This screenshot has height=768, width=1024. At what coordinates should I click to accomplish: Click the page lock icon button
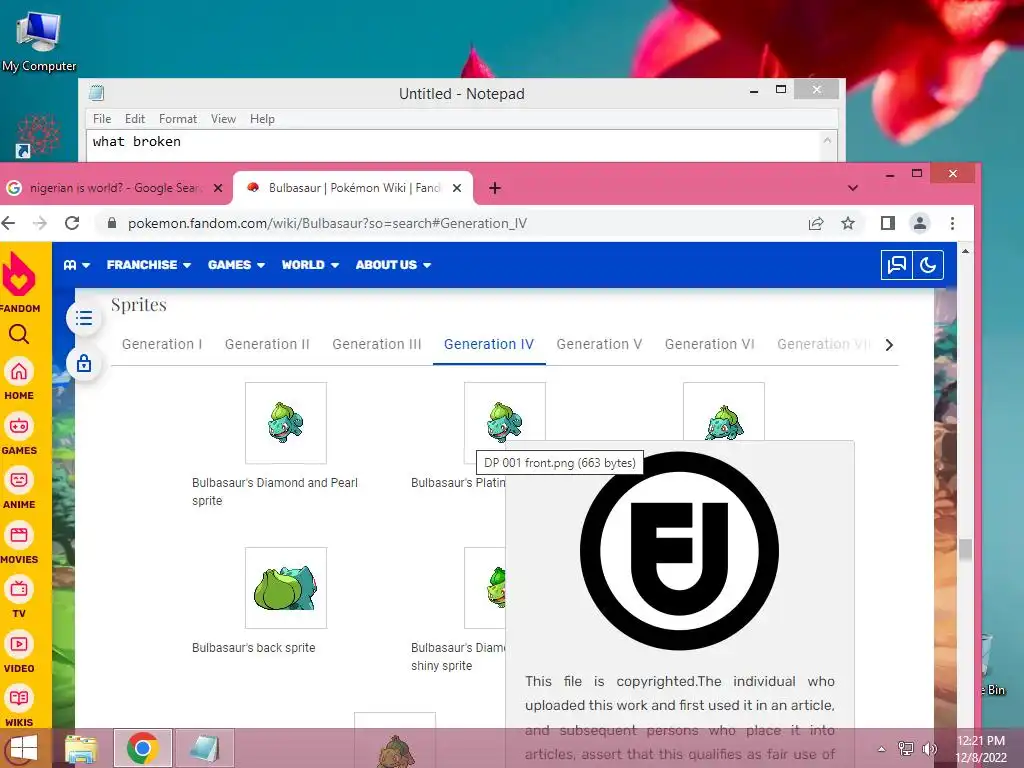84,363
